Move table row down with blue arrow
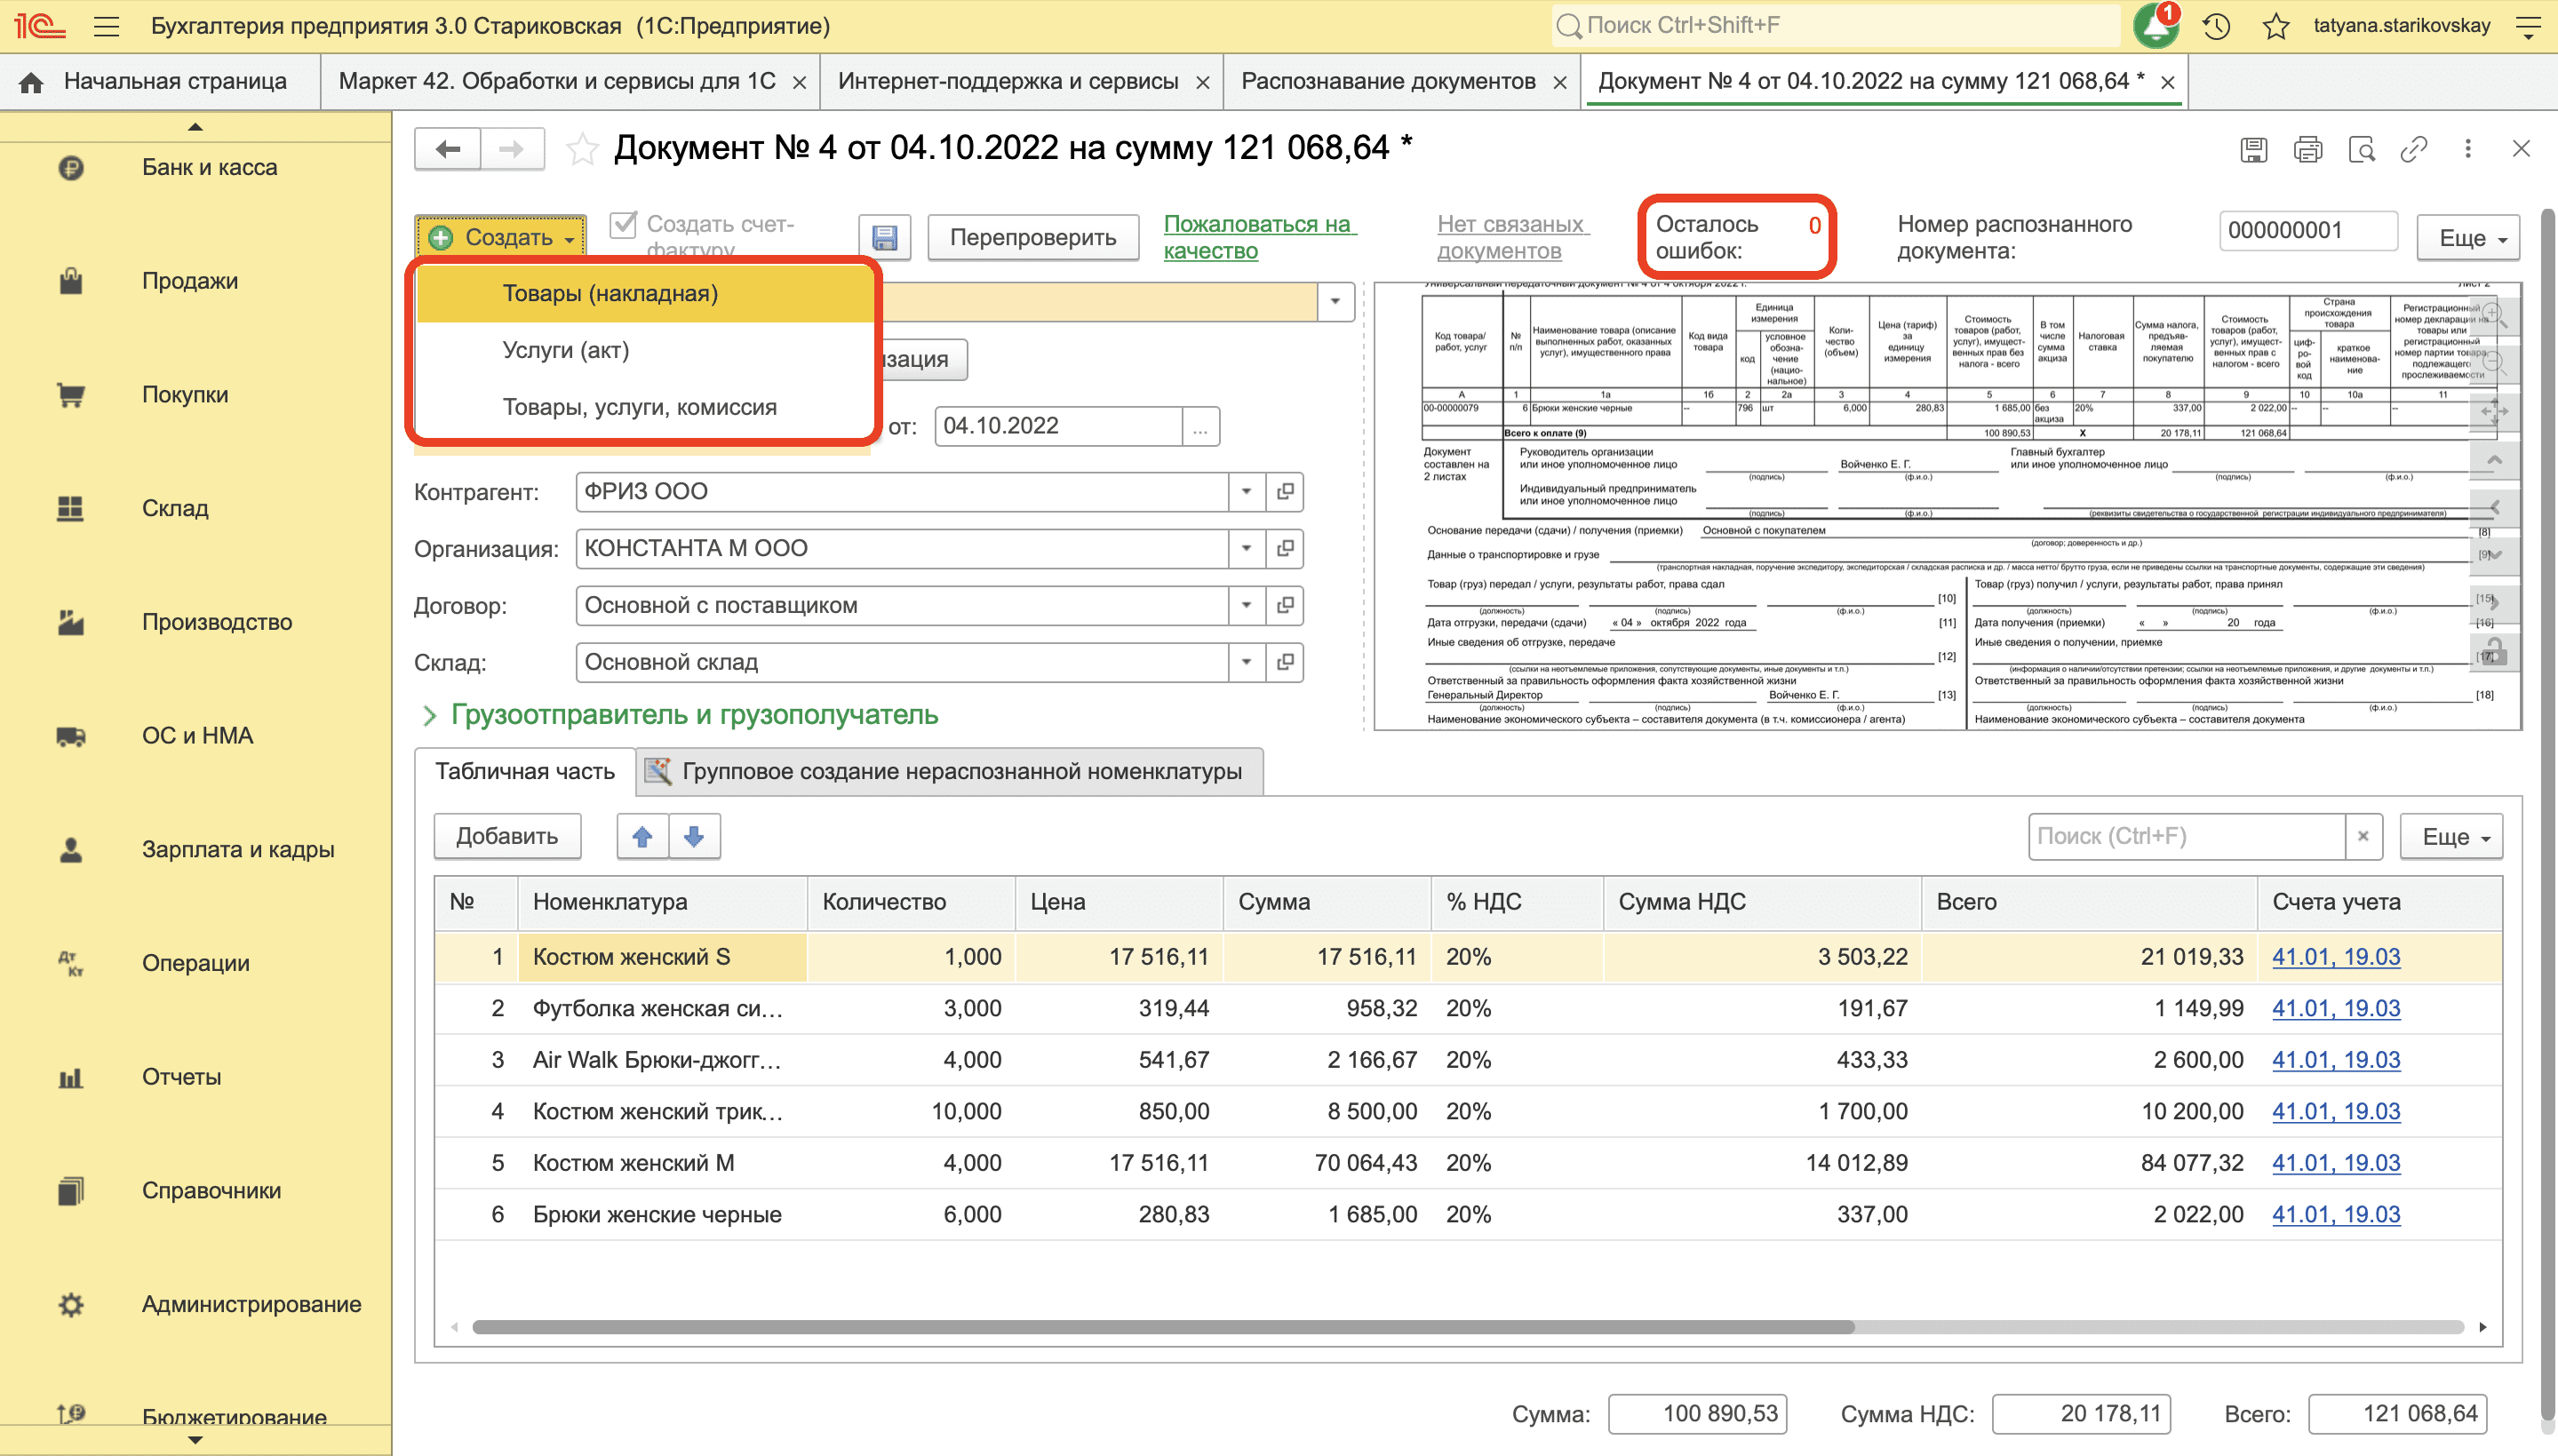The height and width of the screenshot is (1456, 2558). 694,836
